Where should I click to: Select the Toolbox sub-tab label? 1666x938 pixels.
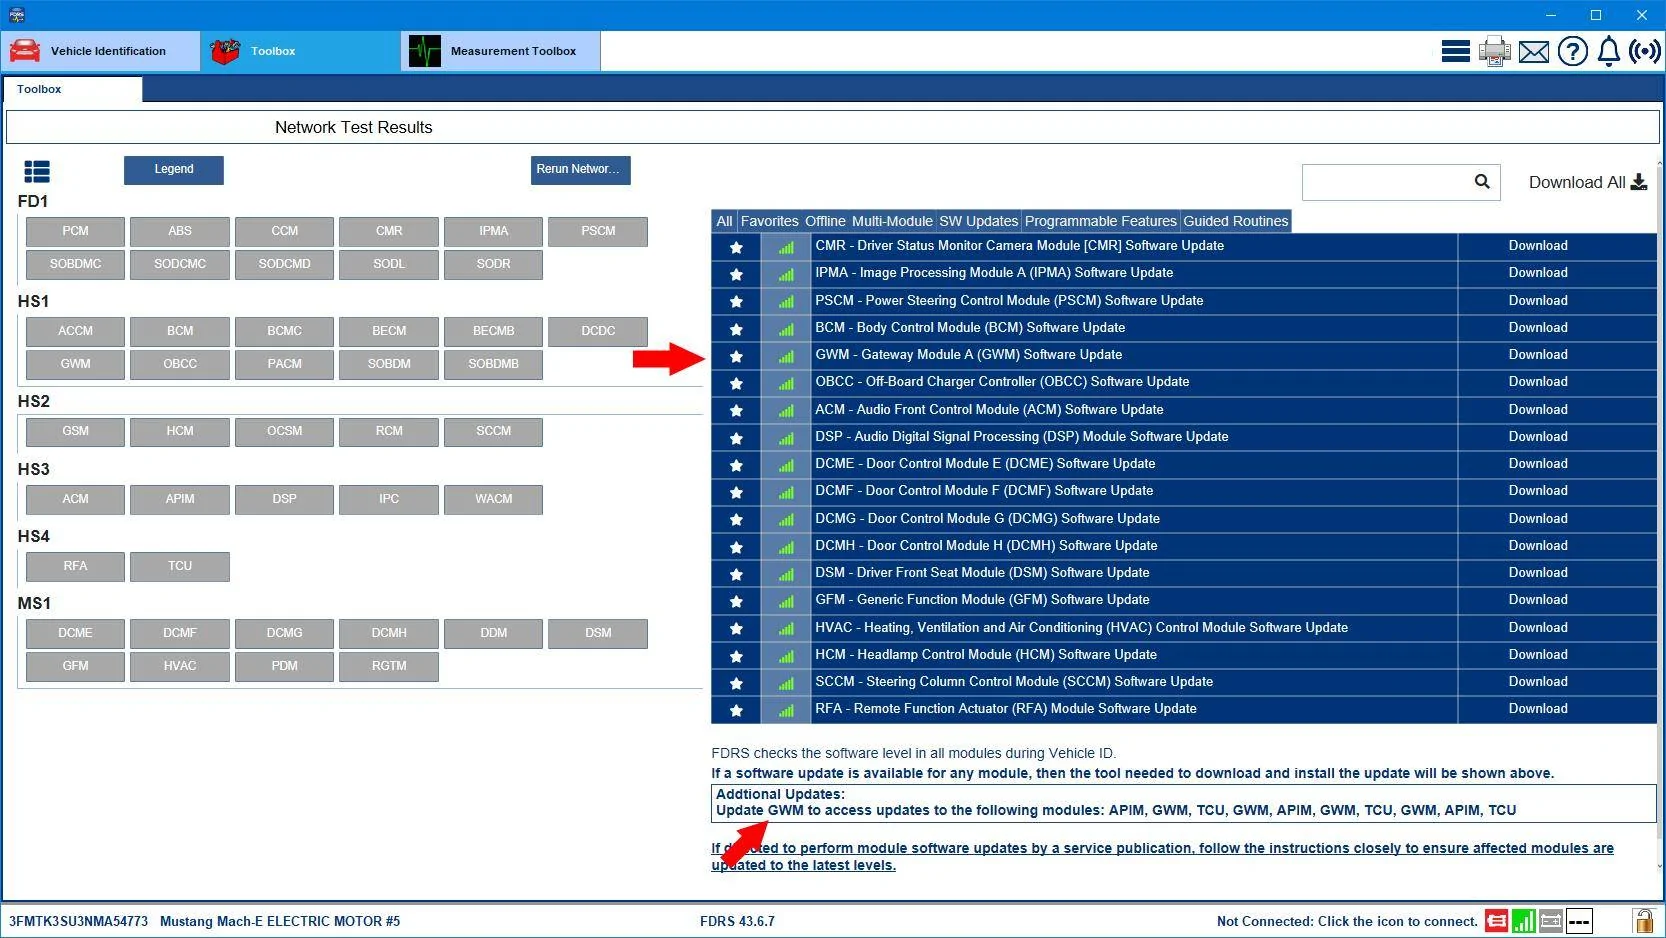(x=39, y=89)
